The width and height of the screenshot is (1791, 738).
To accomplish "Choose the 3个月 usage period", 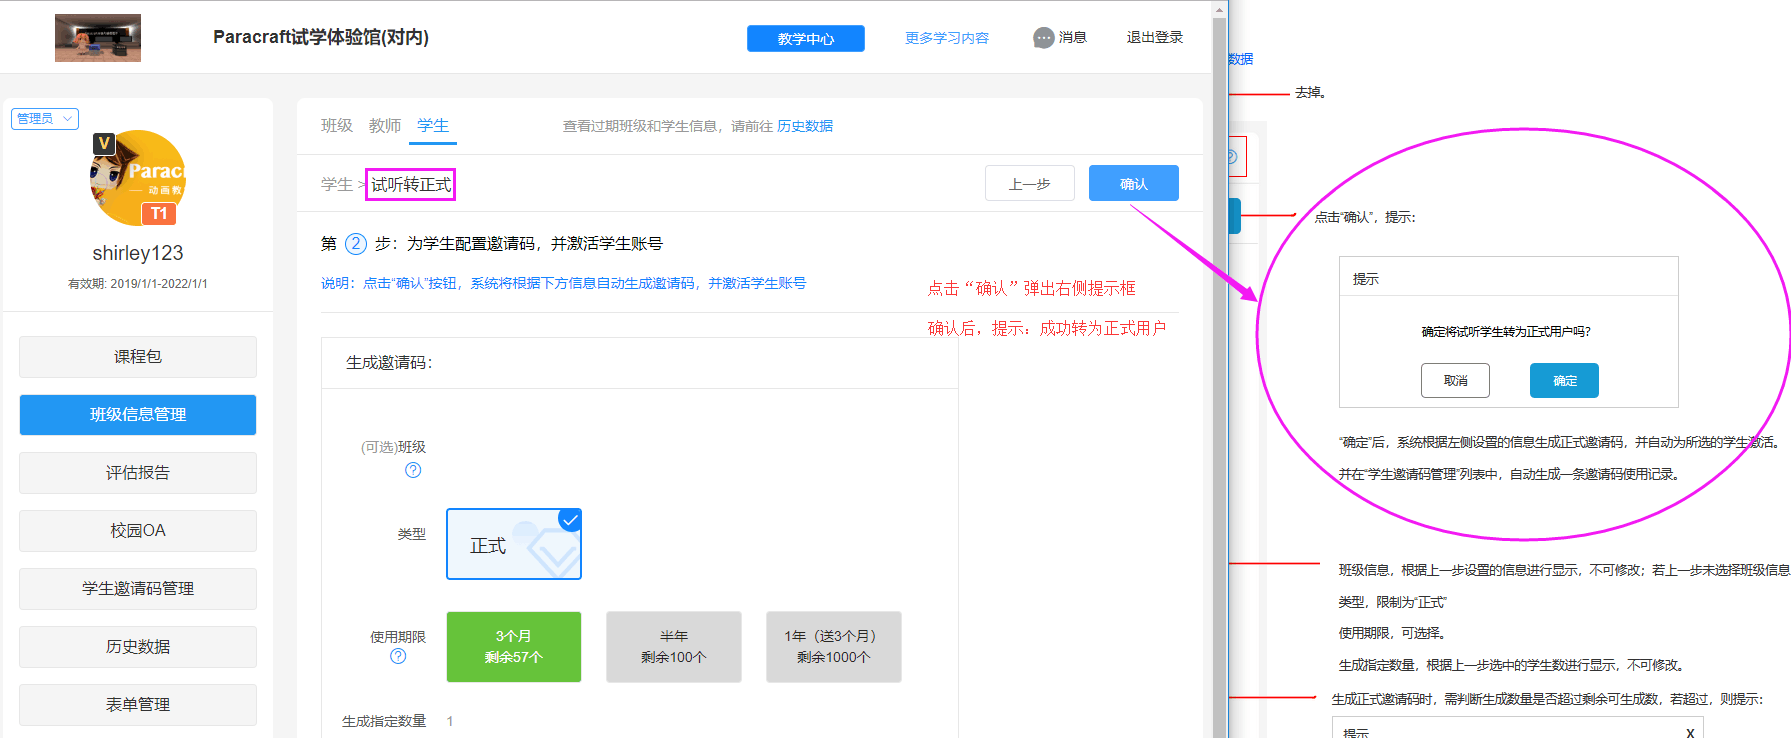I will [514, 647].
